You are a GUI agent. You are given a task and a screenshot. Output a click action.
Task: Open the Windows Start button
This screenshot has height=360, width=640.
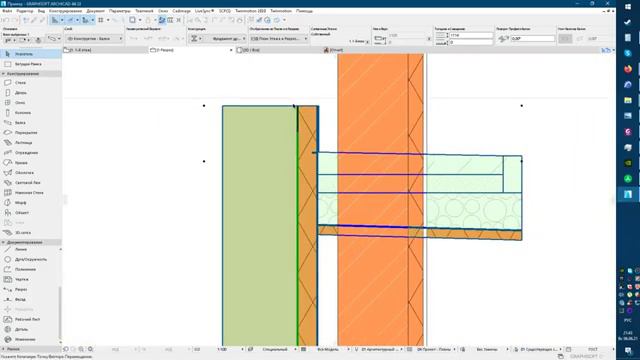(628, 7)
